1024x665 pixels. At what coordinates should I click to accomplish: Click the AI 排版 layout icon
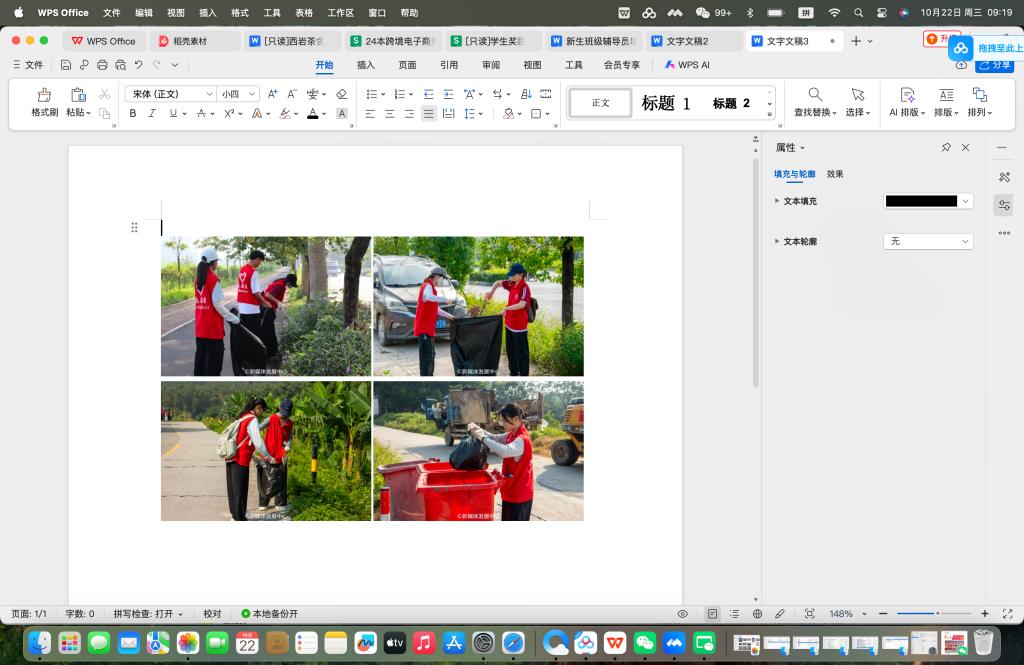[x=907, y=96]
